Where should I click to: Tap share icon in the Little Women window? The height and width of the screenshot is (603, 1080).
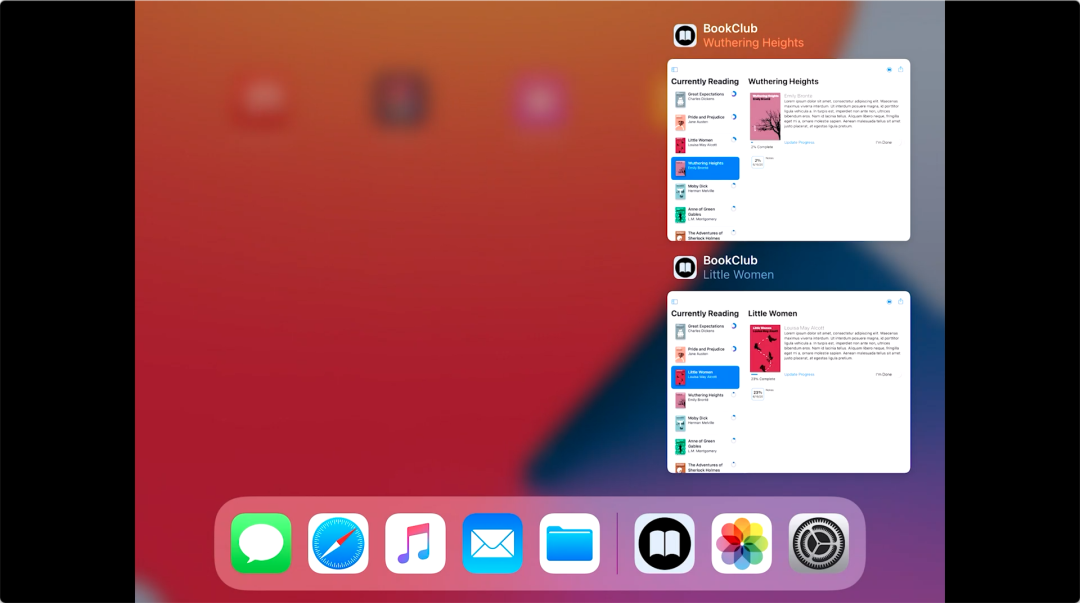coord(900,301)
